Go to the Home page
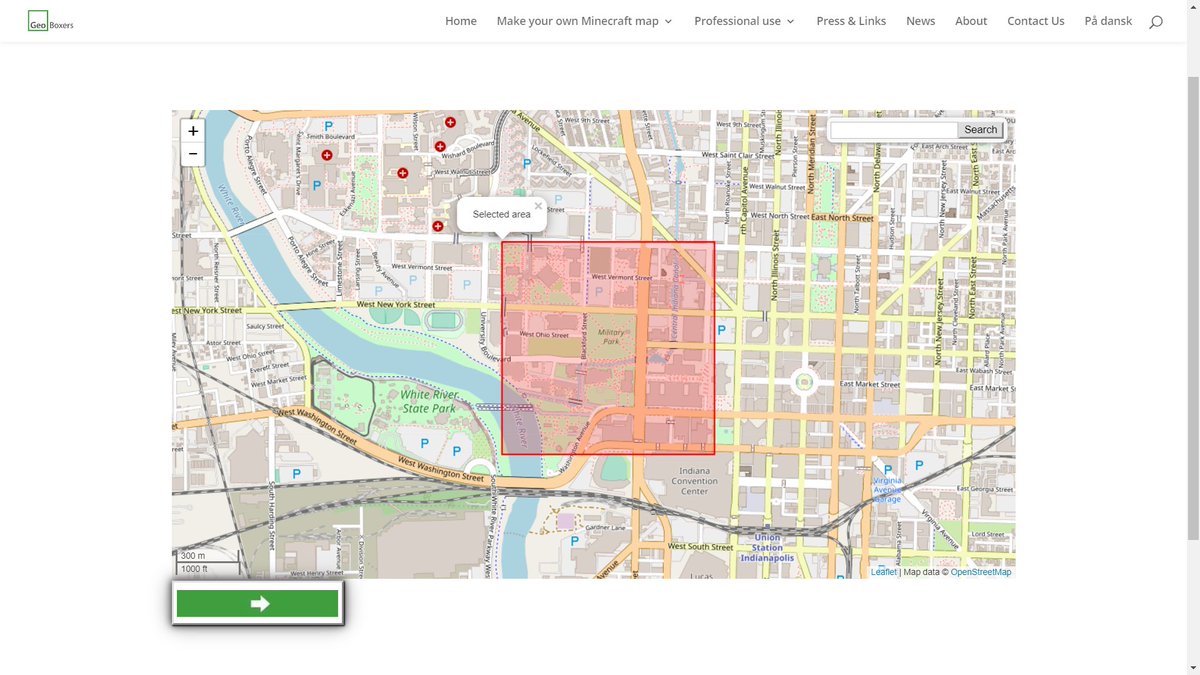Viewport: 1200px width, 675px height. pos(461,21)
